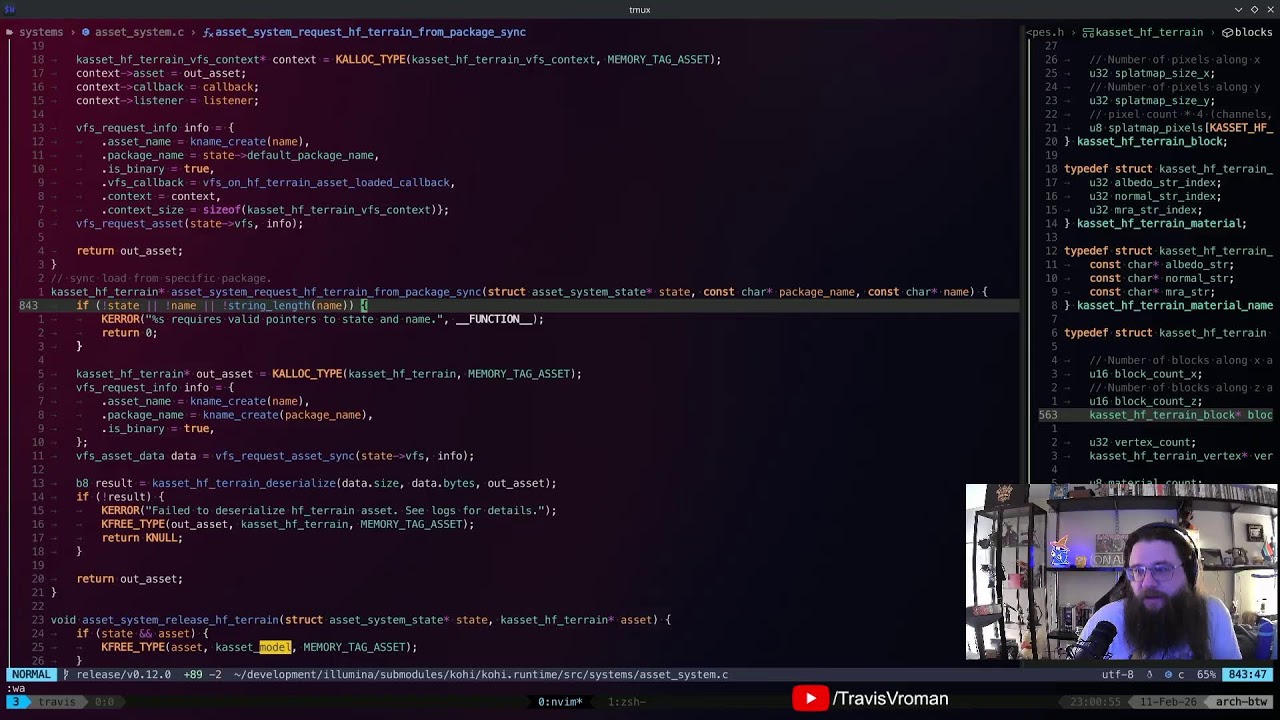Click the highlighted 'model' search match
This screenshot has height=720, width=1280.
[275, 647]
